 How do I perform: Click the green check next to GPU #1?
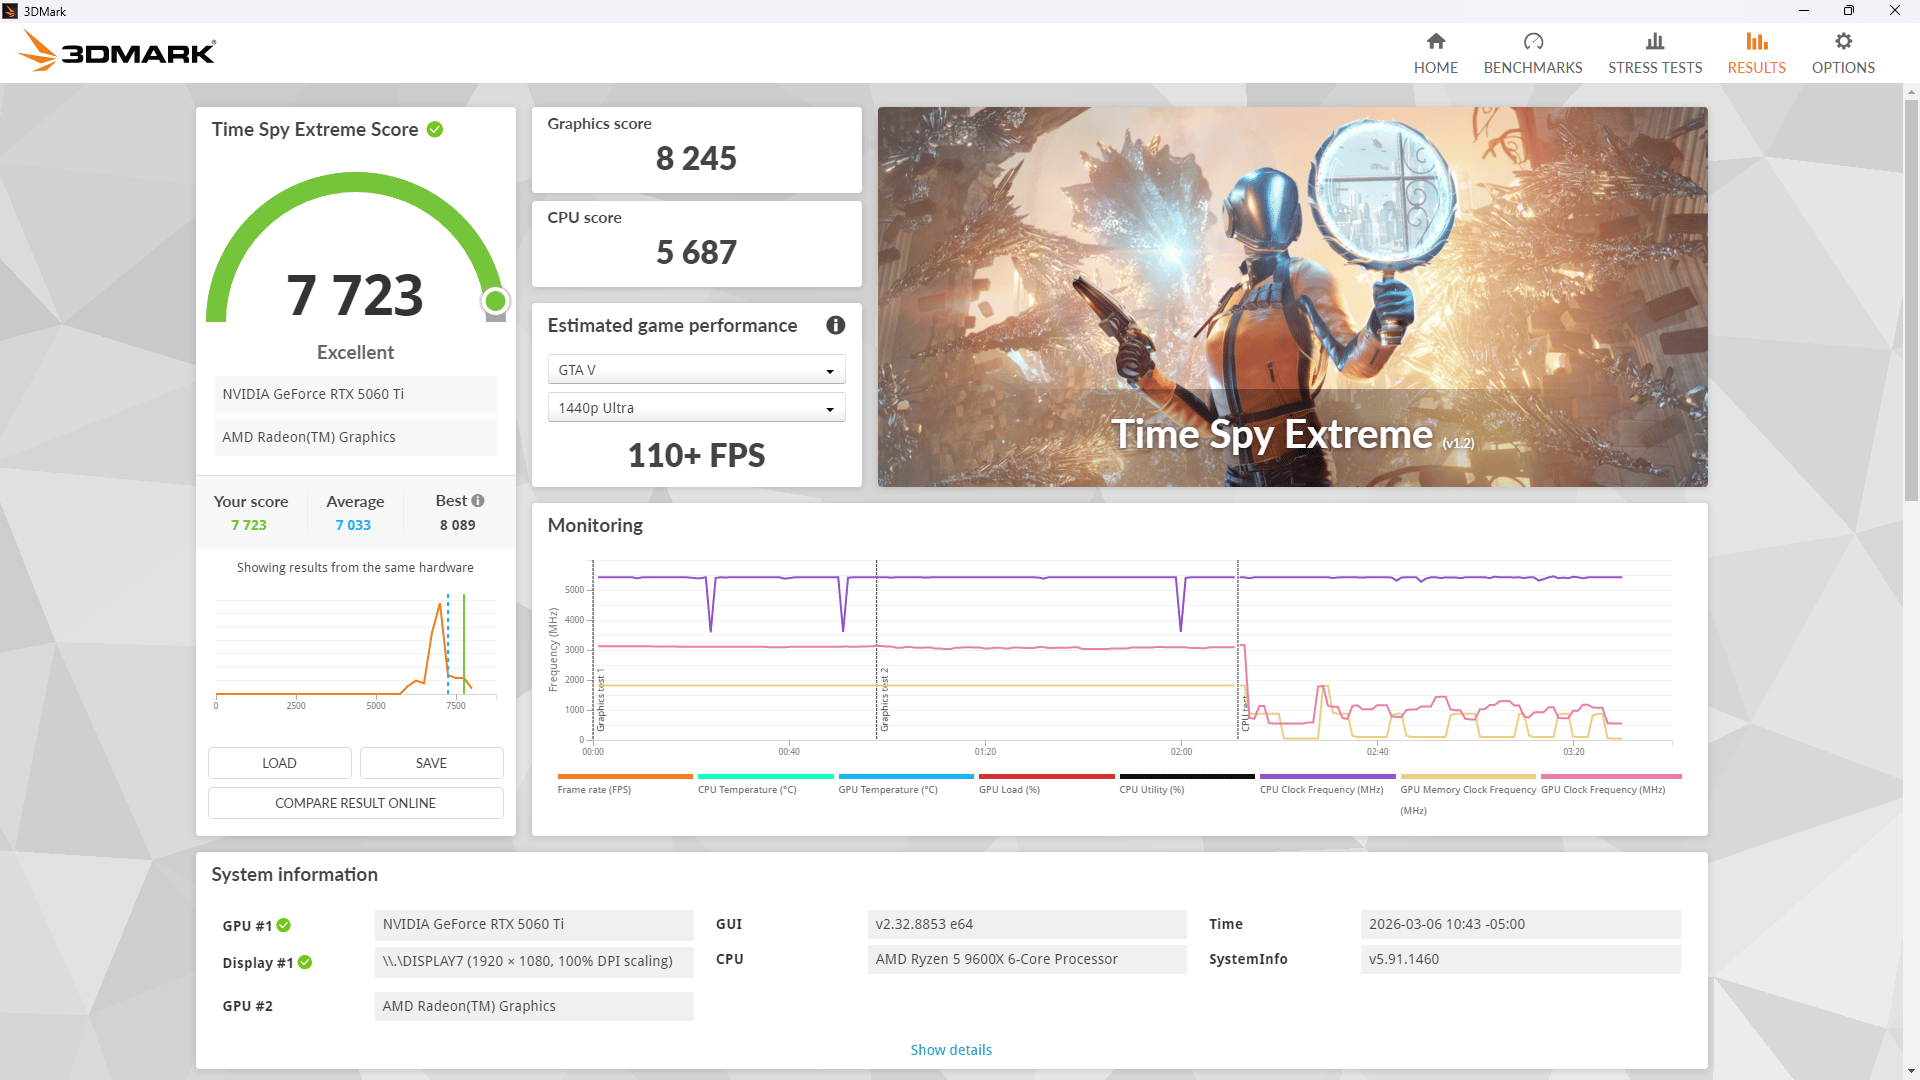point(284,925)
